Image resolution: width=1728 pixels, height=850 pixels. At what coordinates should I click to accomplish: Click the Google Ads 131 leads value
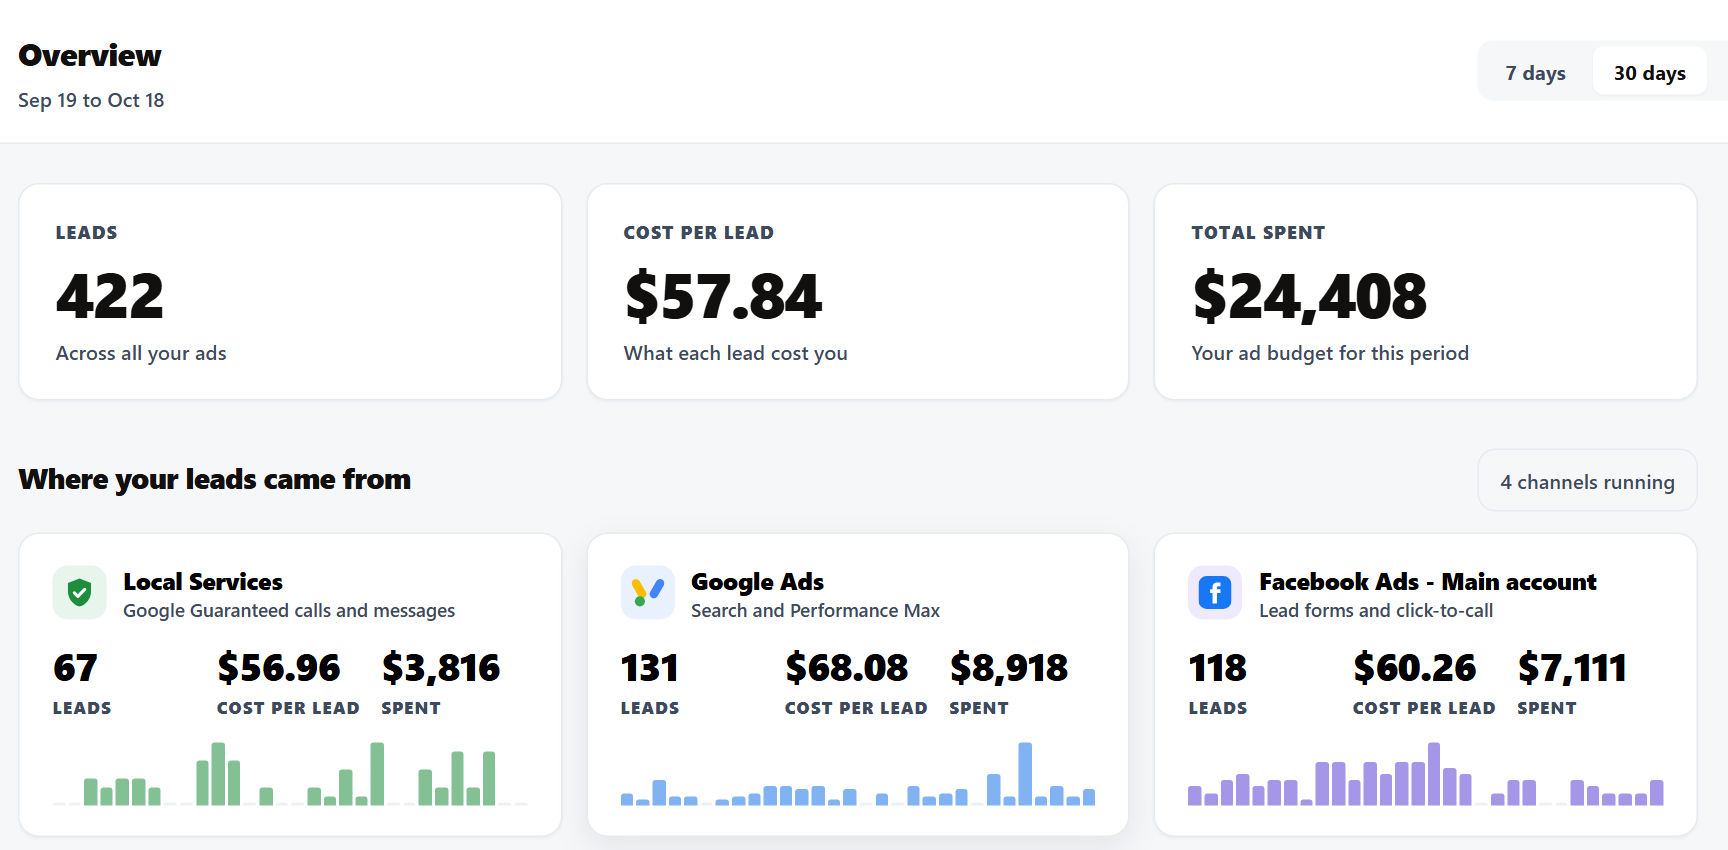point(650,668)
